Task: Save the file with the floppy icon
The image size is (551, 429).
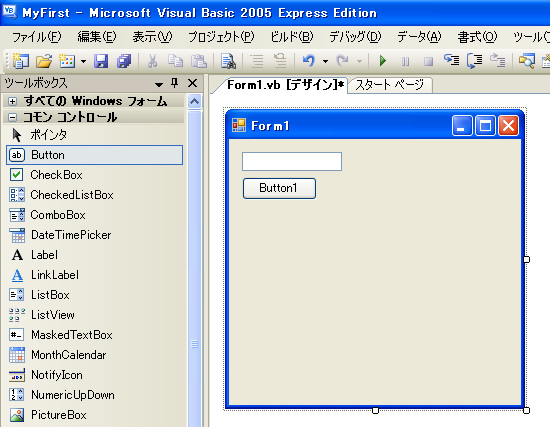Action: [101, 61]
